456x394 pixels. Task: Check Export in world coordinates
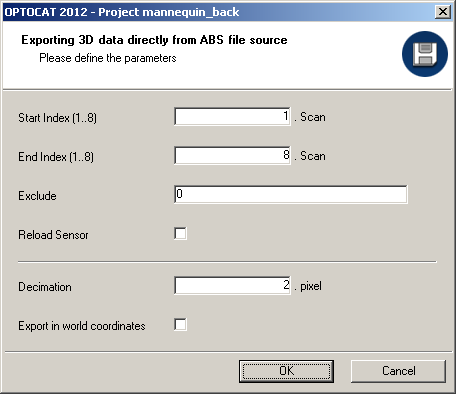(x=180, y=324)
